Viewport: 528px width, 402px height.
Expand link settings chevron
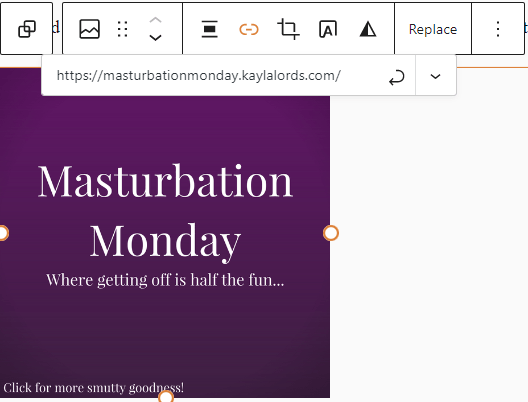[435, 76]
